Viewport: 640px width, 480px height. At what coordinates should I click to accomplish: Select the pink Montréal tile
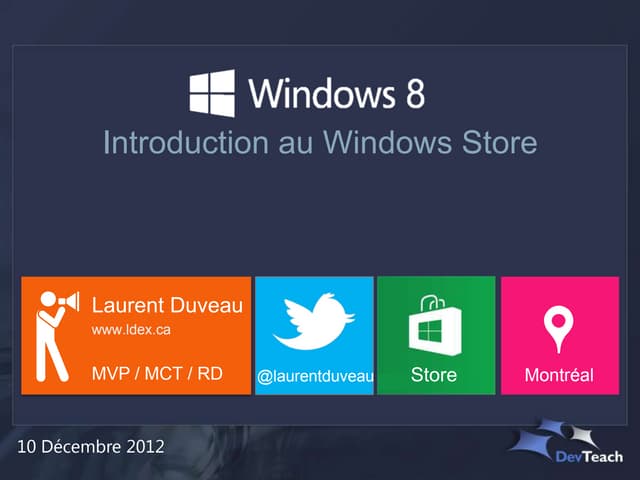(560, 336)
